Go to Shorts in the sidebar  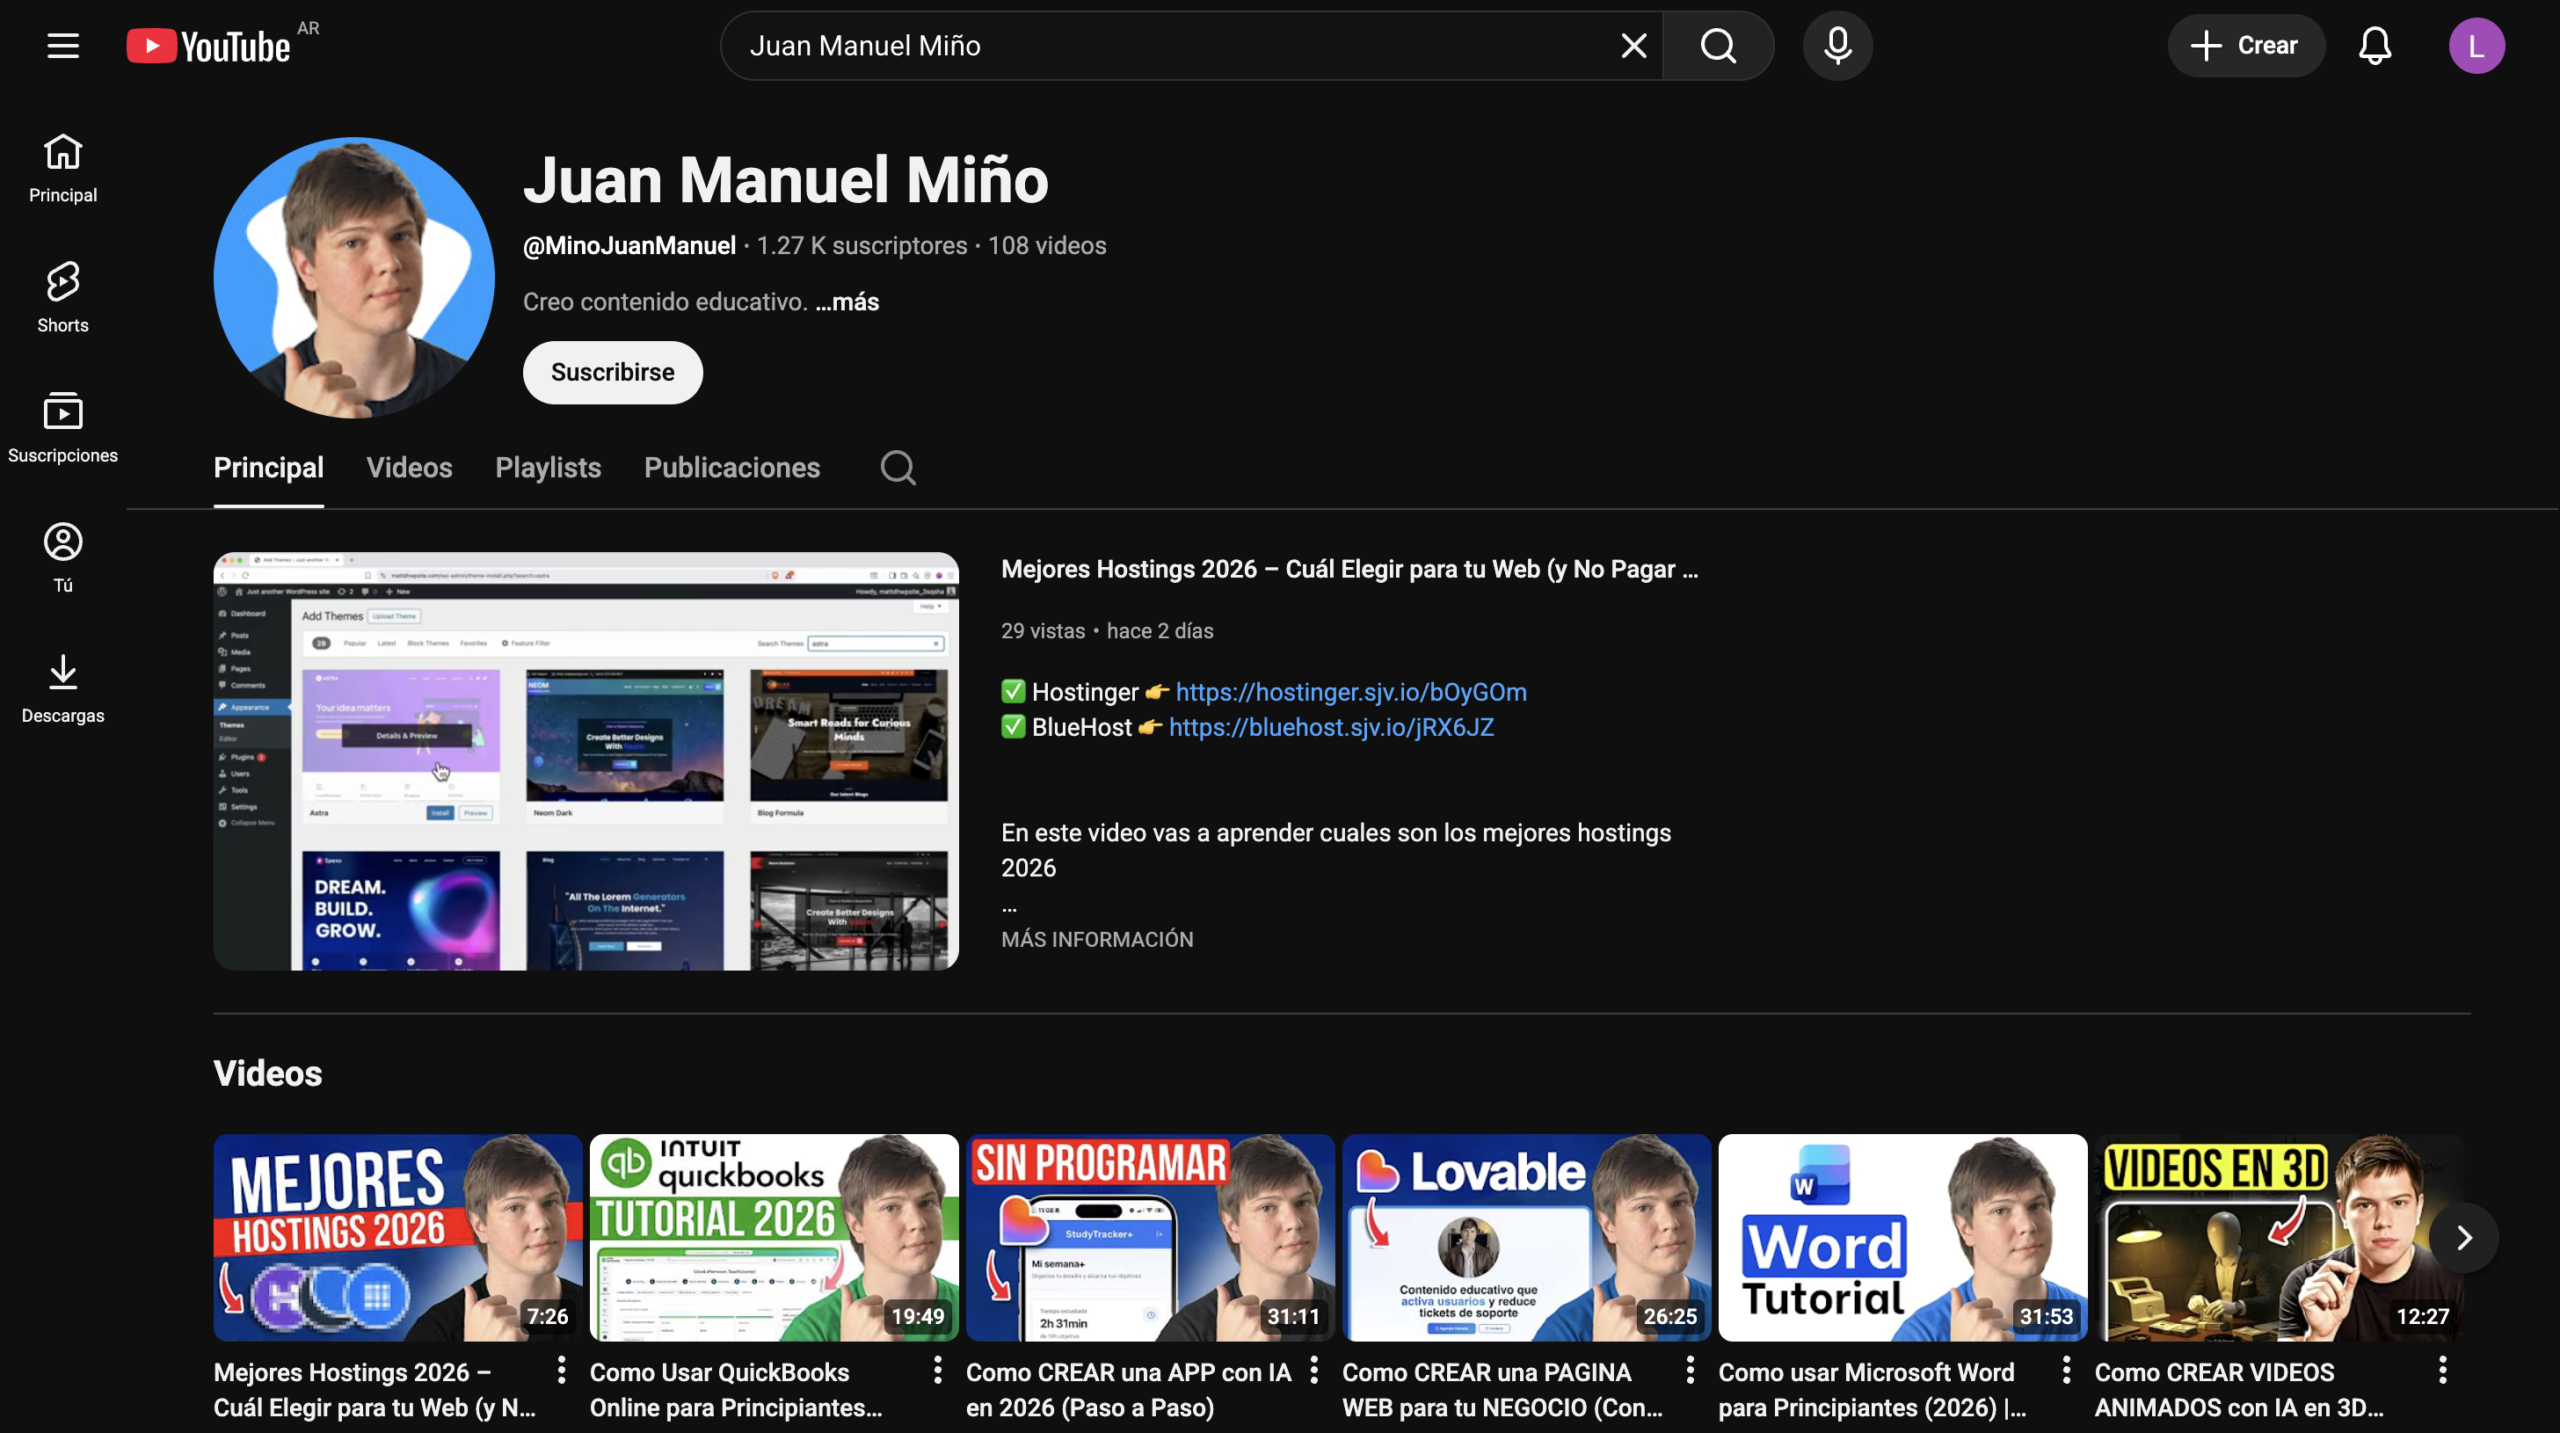[x=63, y=297]
